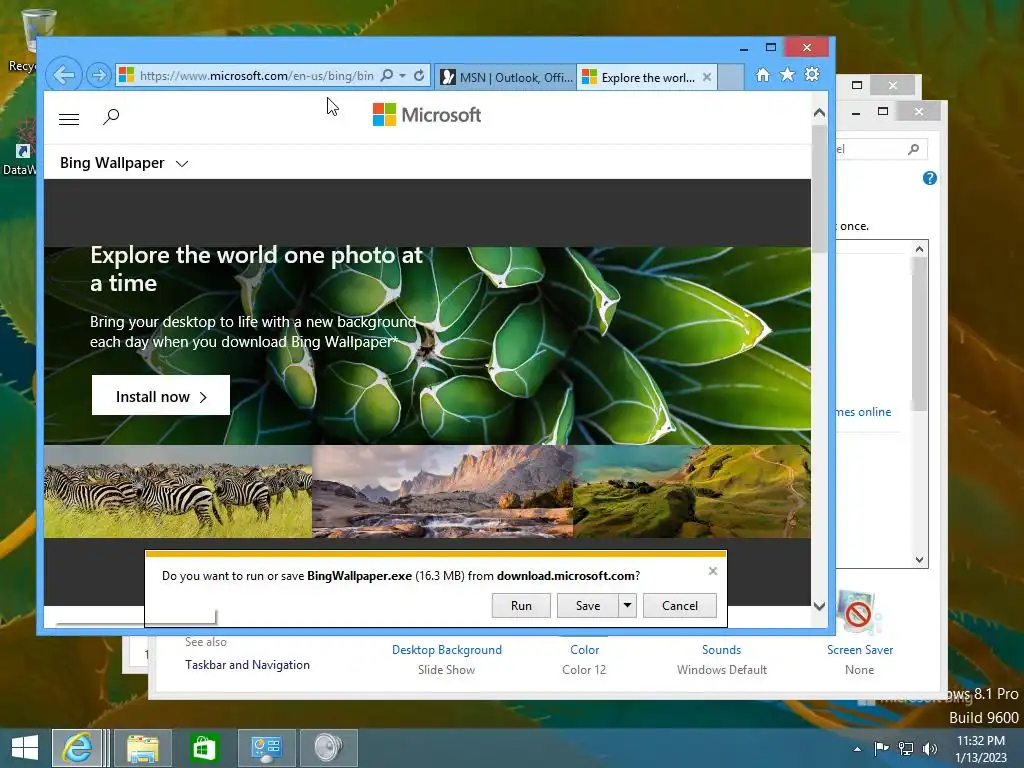Open the Windows Store taskbar icon
Screen dimensions: 1024x768
(x=204, y=748)
